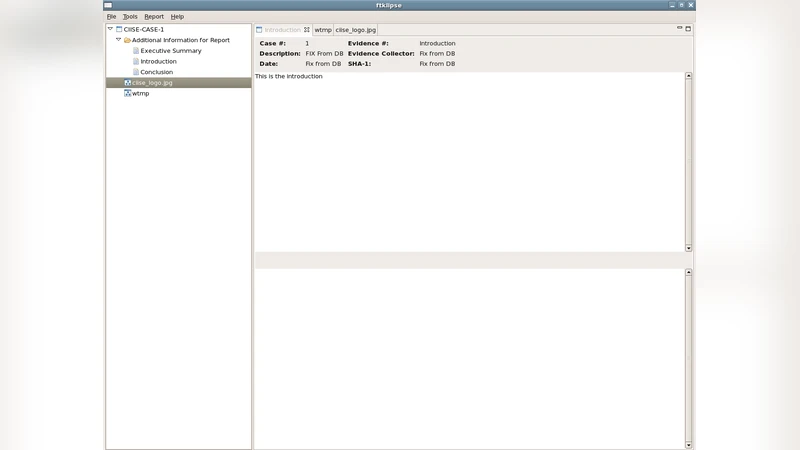Collapse Additional Information for Report folder

click(118, 40)
